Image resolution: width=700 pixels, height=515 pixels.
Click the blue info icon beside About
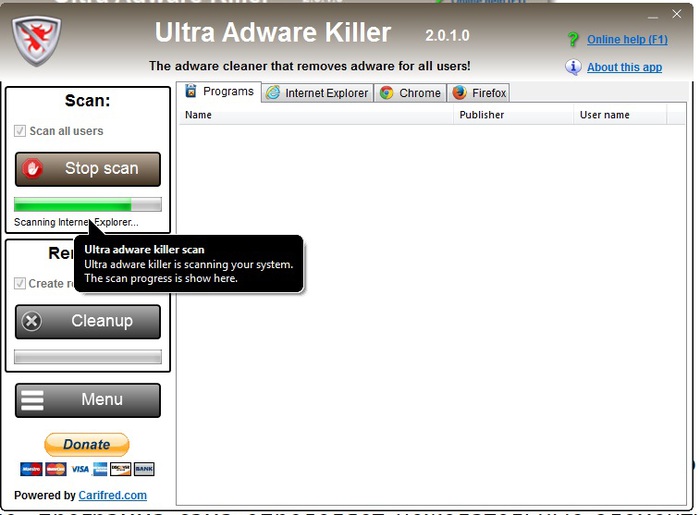pos(573,67)
